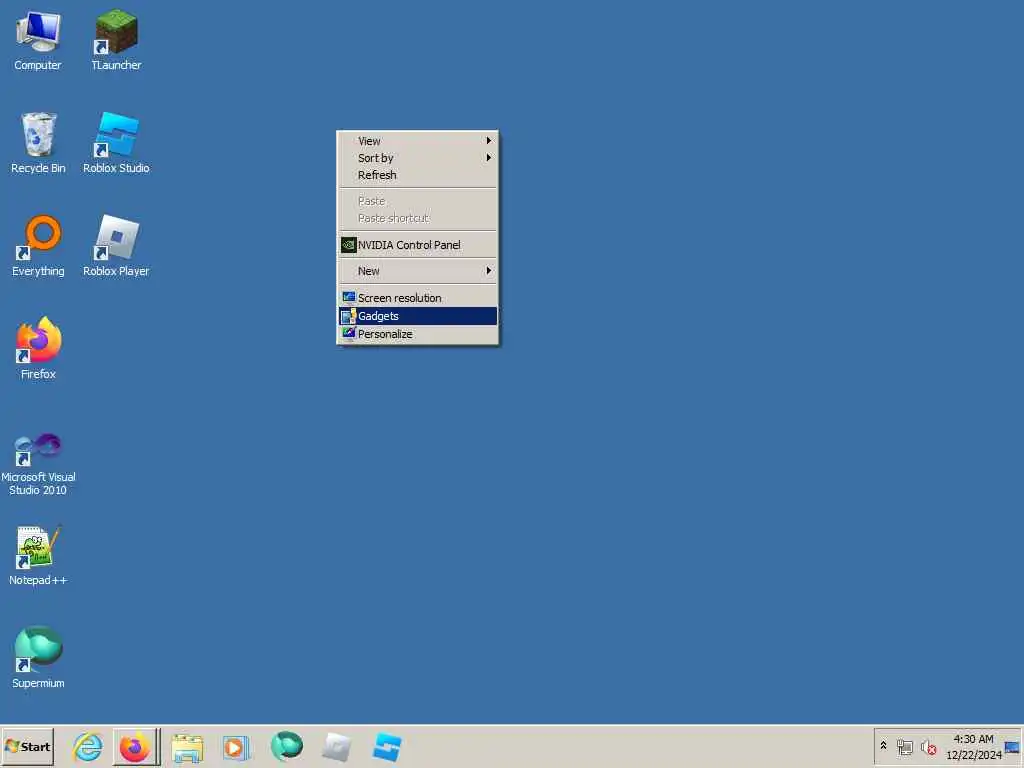Open the taskbar clock and date
The width and height of the screenshot is (1024, 768).
pyautogui.click(x=973, y=747)
